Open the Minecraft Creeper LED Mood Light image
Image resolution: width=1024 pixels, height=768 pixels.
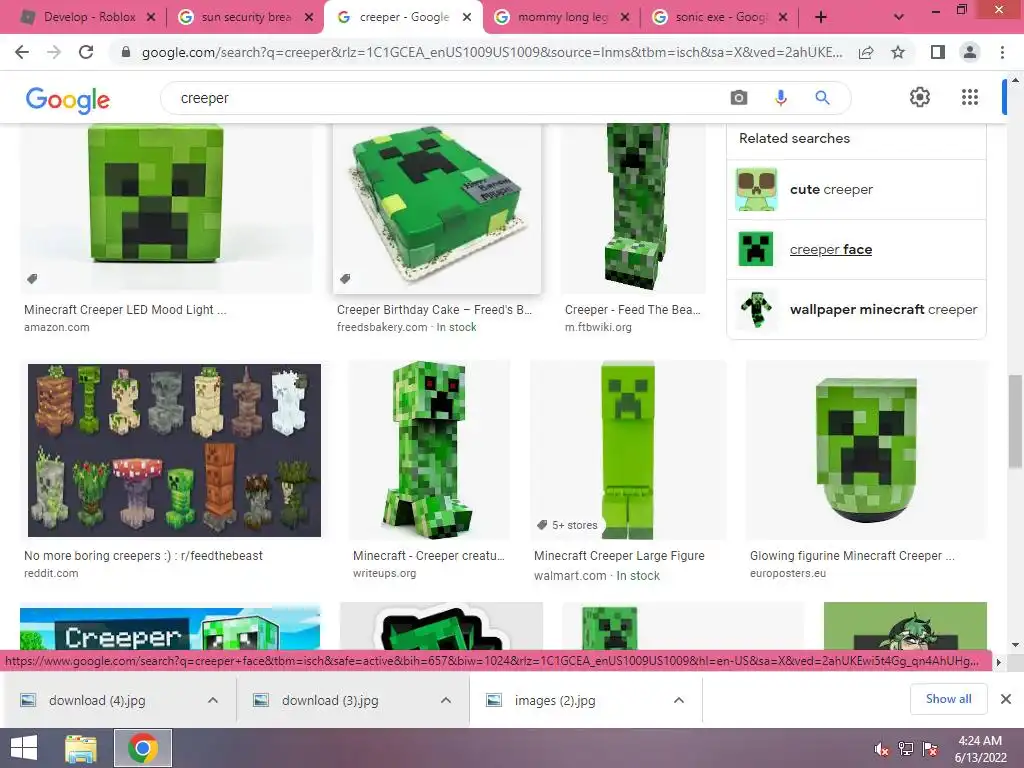166,208
